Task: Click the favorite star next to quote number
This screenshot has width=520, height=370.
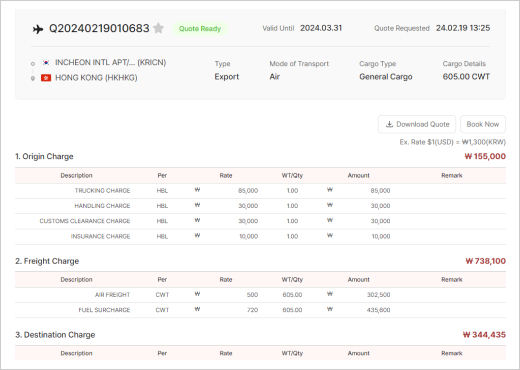Action: point(159,28)
